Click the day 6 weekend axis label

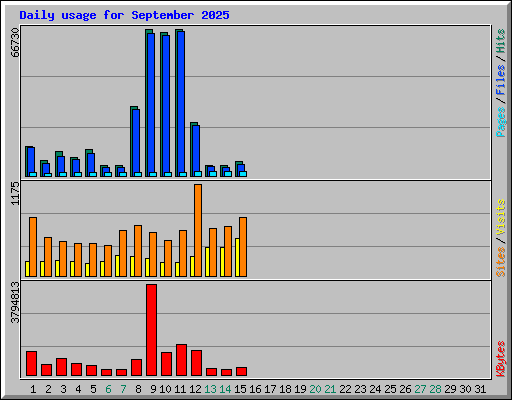click(x=108, y=389)
